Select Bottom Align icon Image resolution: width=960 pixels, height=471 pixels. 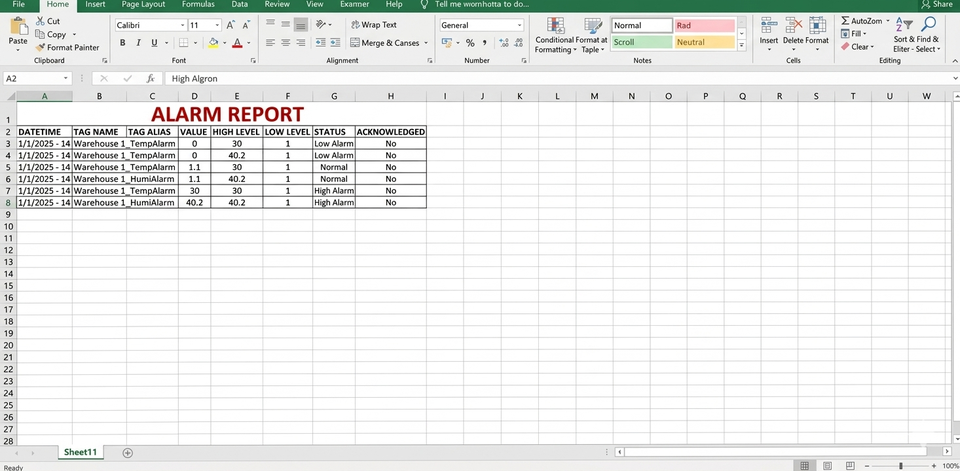301,24
